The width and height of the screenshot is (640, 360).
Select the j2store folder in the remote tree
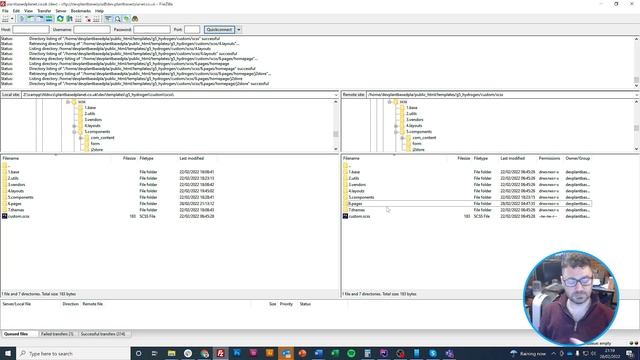(418, 150)
